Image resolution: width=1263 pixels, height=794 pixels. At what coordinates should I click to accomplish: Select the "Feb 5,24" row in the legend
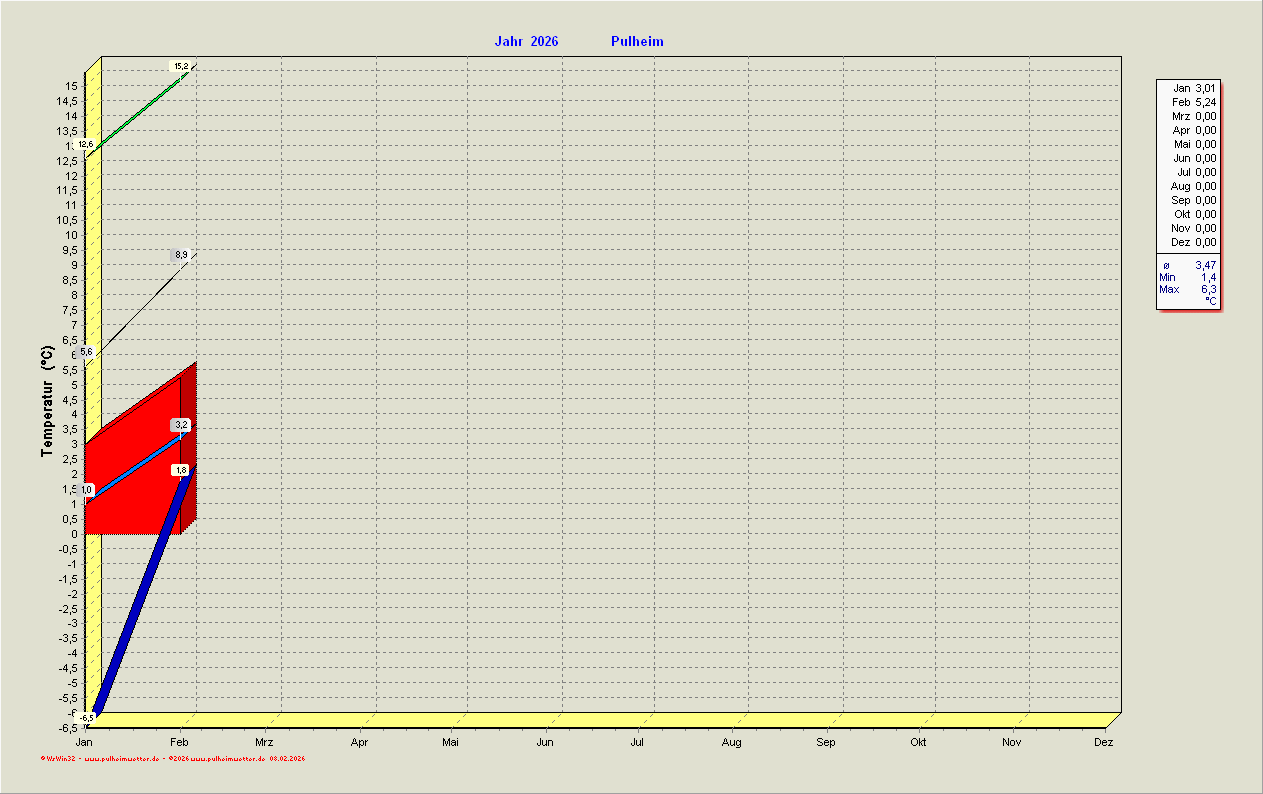click(x=1194, y=102)
